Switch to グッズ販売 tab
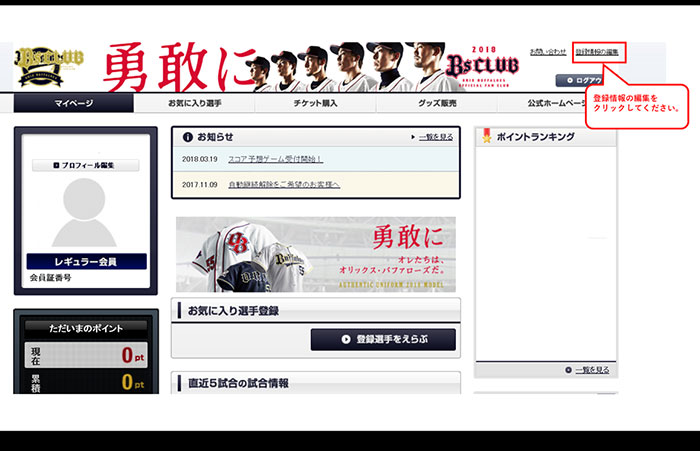The width and height of the screenshot is (700, 451). (x=436, y=103)
